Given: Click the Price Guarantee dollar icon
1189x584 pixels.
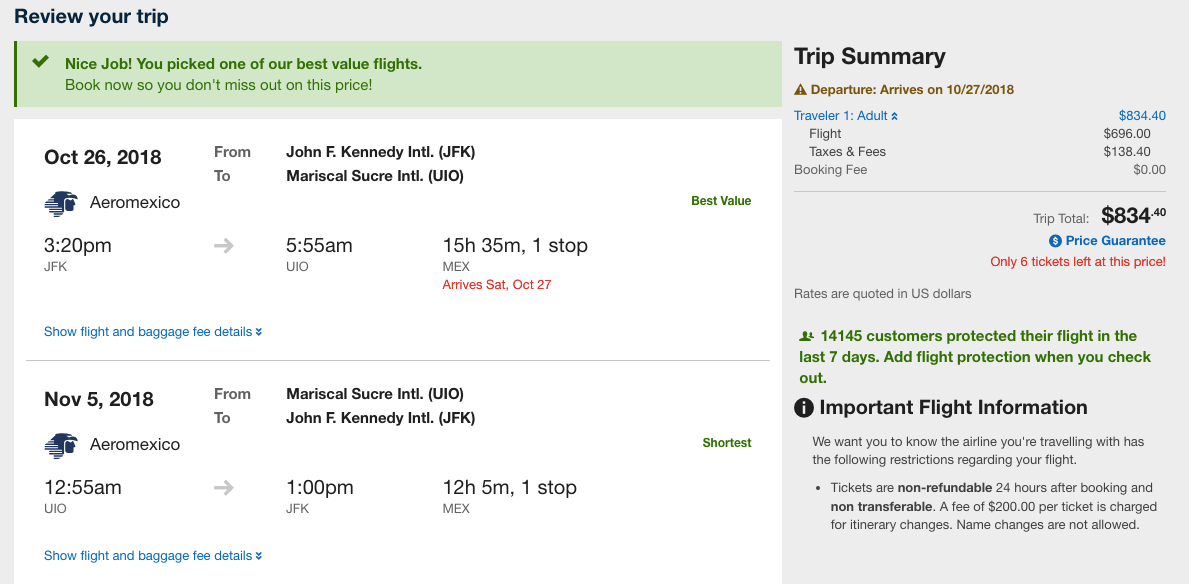Looking at the screenshot, I should [1055, 241].
